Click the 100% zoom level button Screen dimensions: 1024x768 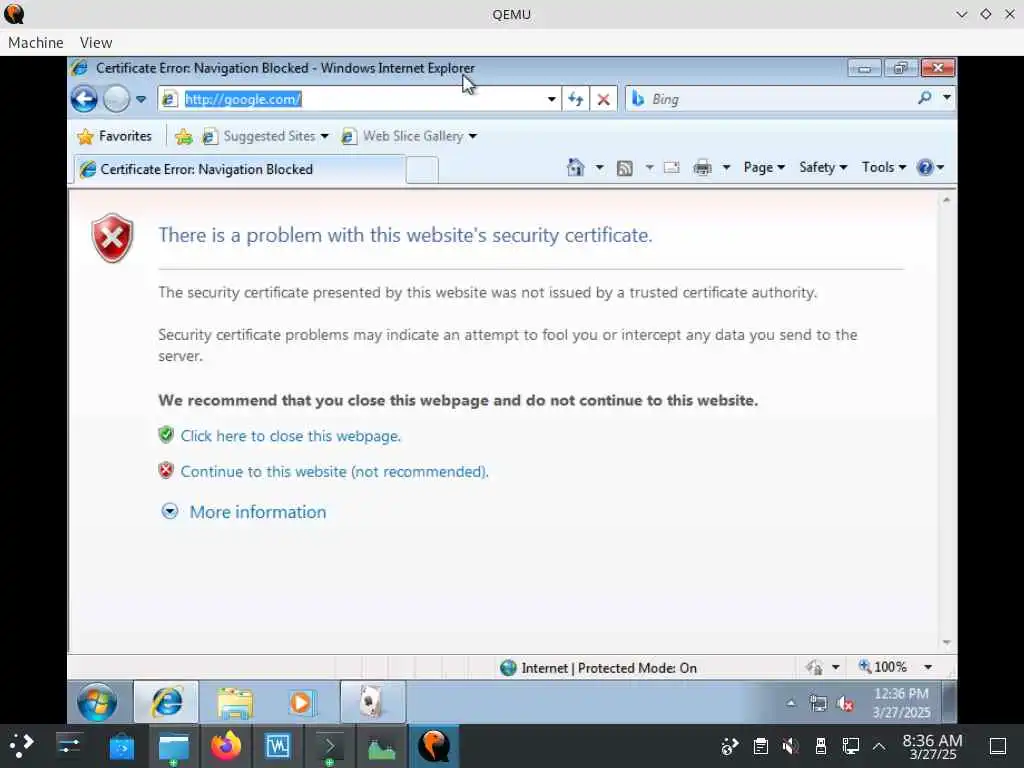coord(883,667)
